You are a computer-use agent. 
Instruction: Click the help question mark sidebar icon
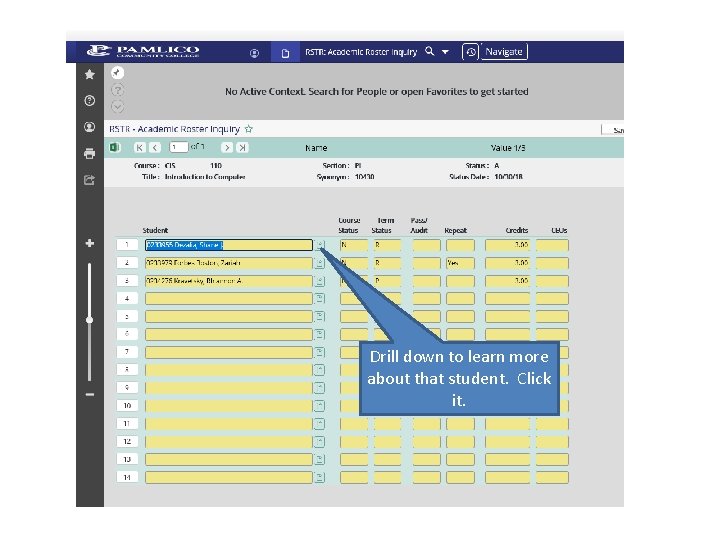(x=90, y=101)
